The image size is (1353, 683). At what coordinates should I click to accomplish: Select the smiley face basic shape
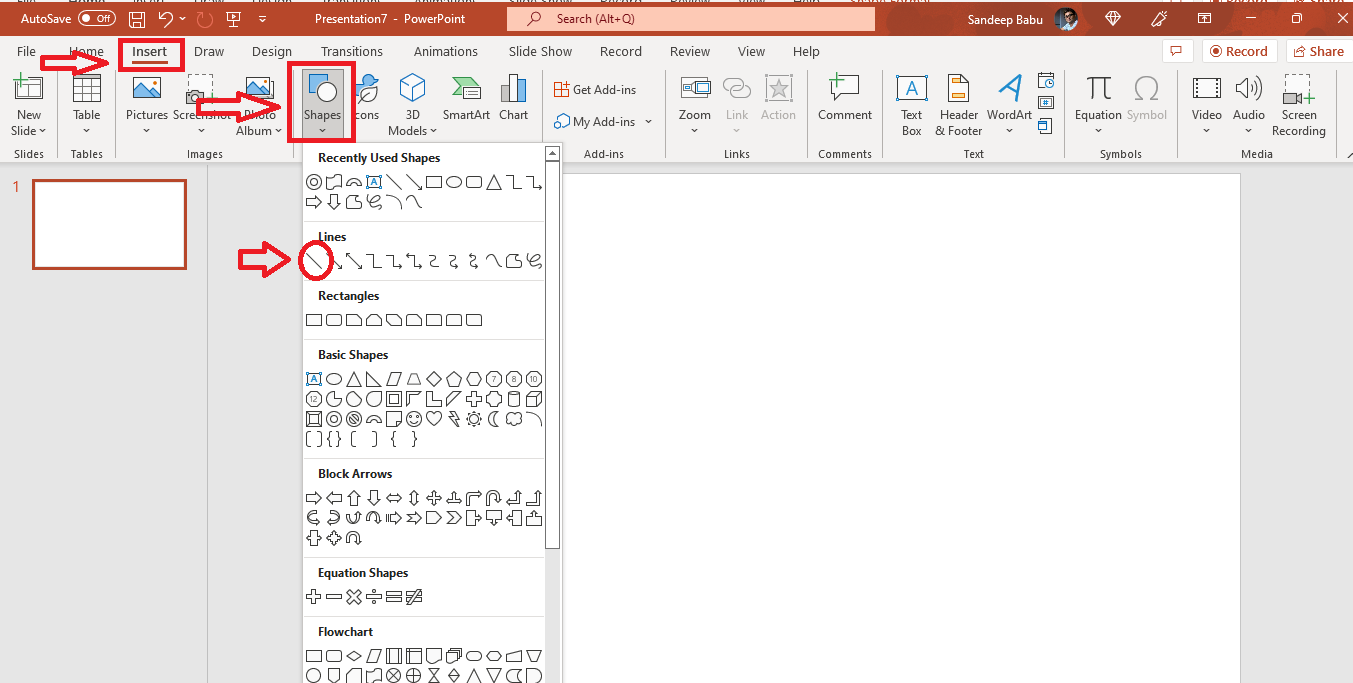tap(414, 419)
